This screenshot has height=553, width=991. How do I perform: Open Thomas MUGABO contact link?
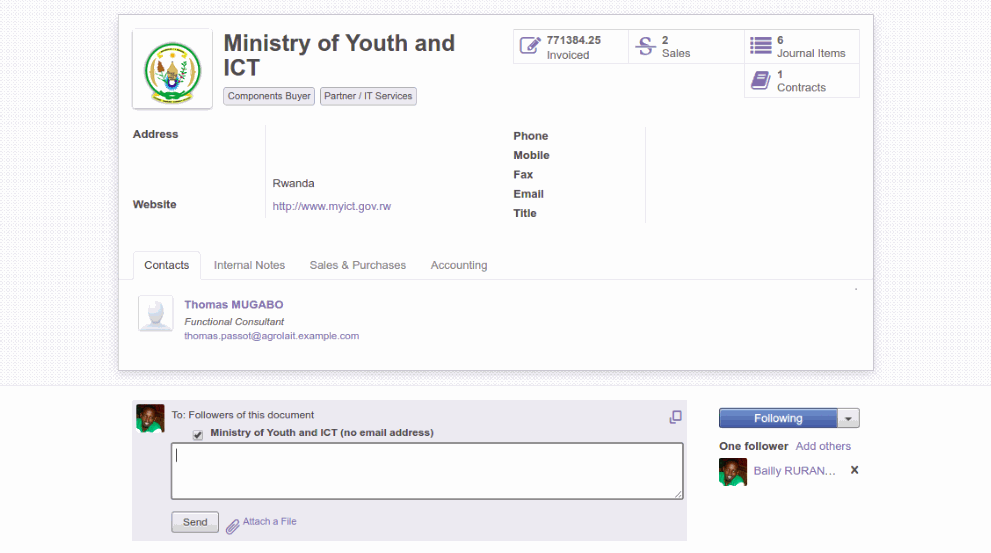tap(234, 305)
